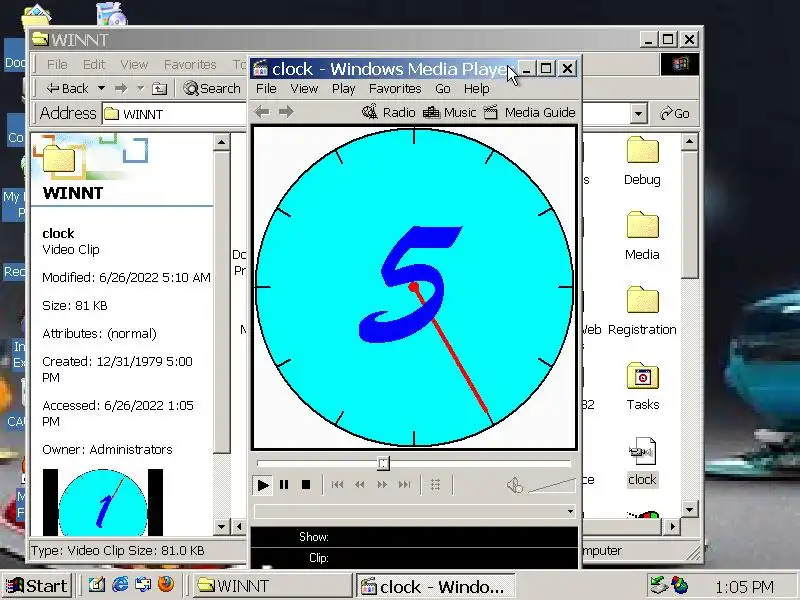The image size is (800, 600).
Task: Open File menu in WINNT Explorer window
Action: click(57, 65)
